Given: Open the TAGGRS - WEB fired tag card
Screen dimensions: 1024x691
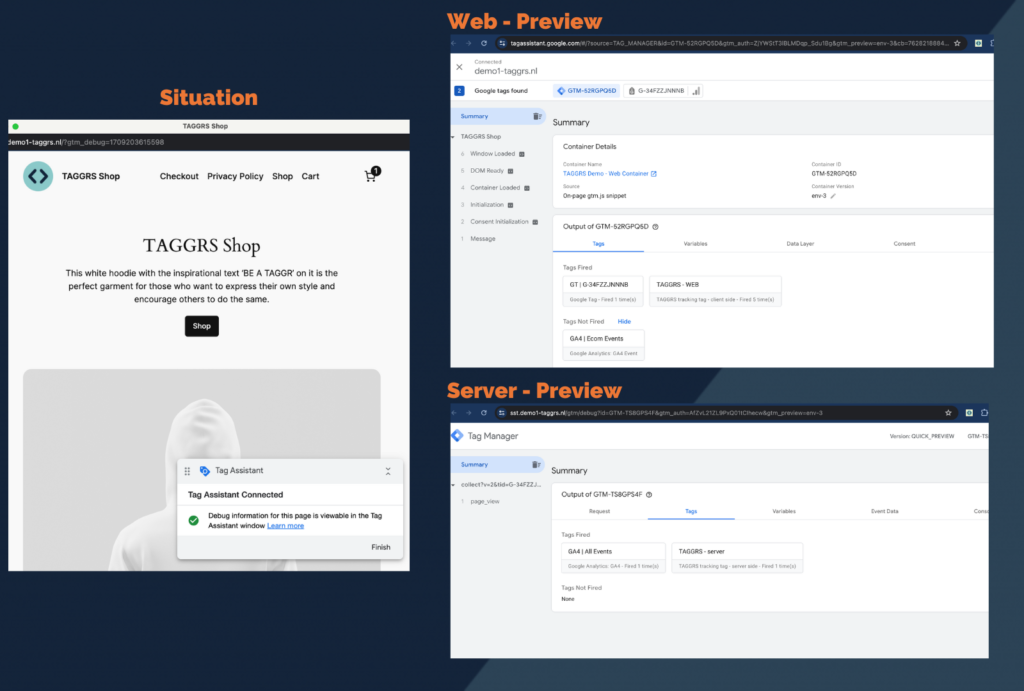Looking at the screenshot, I should [715, 291].
